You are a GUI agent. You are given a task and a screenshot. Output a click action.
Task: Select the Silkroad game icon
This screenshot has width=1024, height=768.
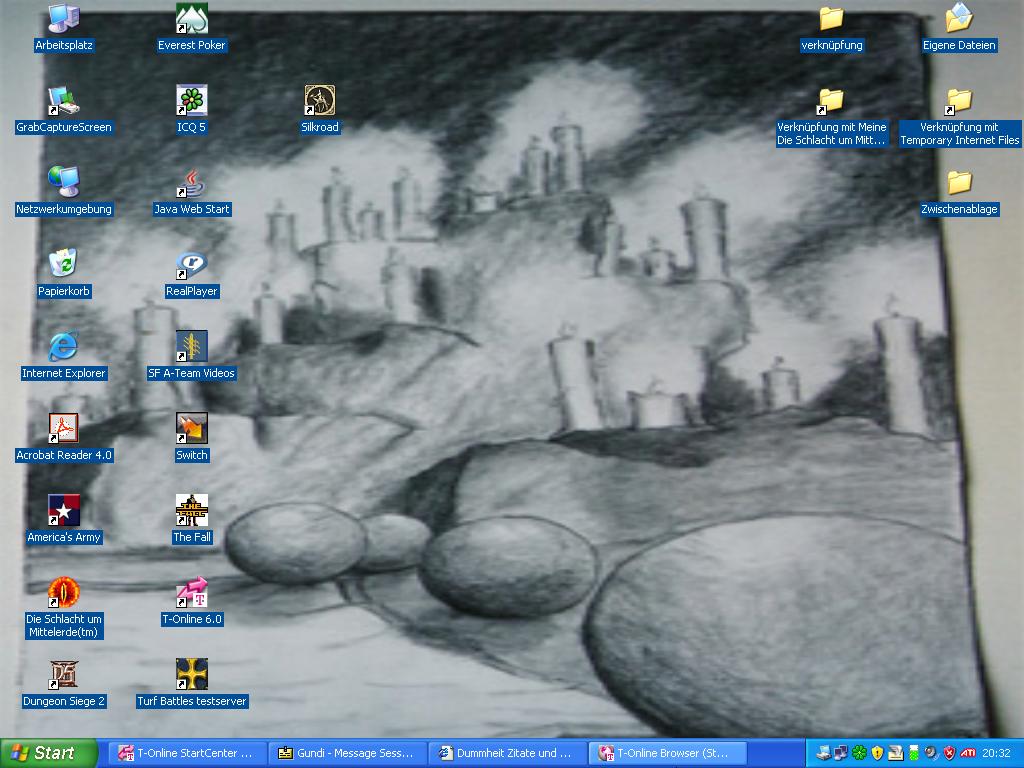click(x=320, y=101)
